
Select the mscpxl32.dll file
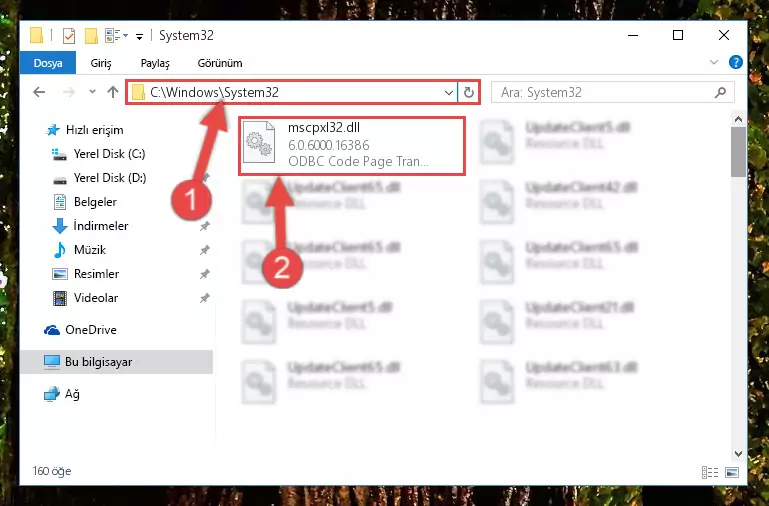click(x=352, y=145)
